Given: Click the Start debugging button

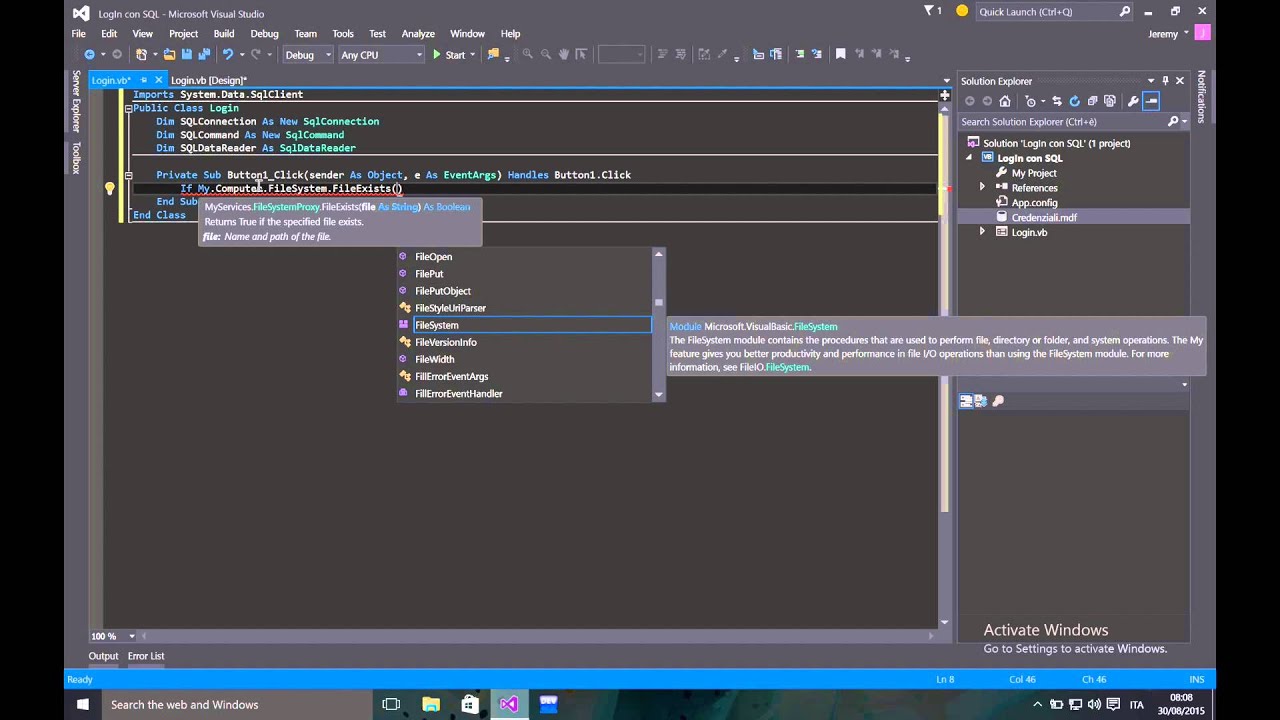Looking at the screenshot, I should [449, 55].
